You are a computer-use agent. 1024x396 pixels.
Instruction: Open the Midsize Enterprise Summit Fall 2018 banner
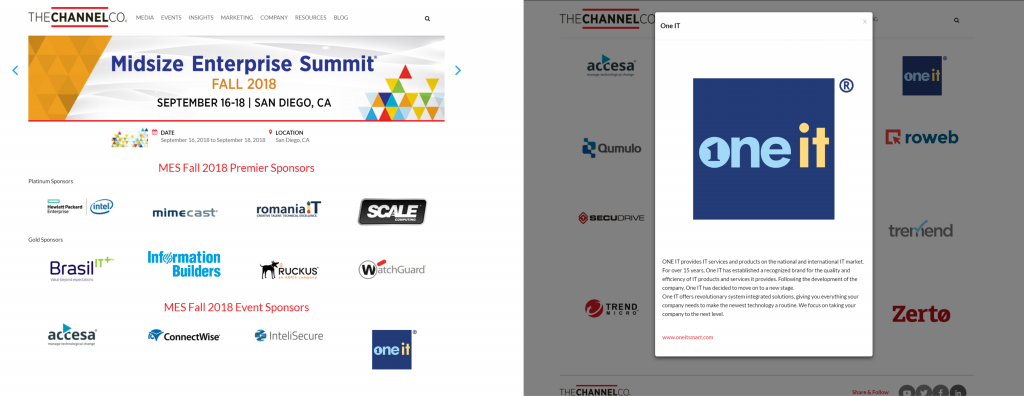[x=236, y=78]
